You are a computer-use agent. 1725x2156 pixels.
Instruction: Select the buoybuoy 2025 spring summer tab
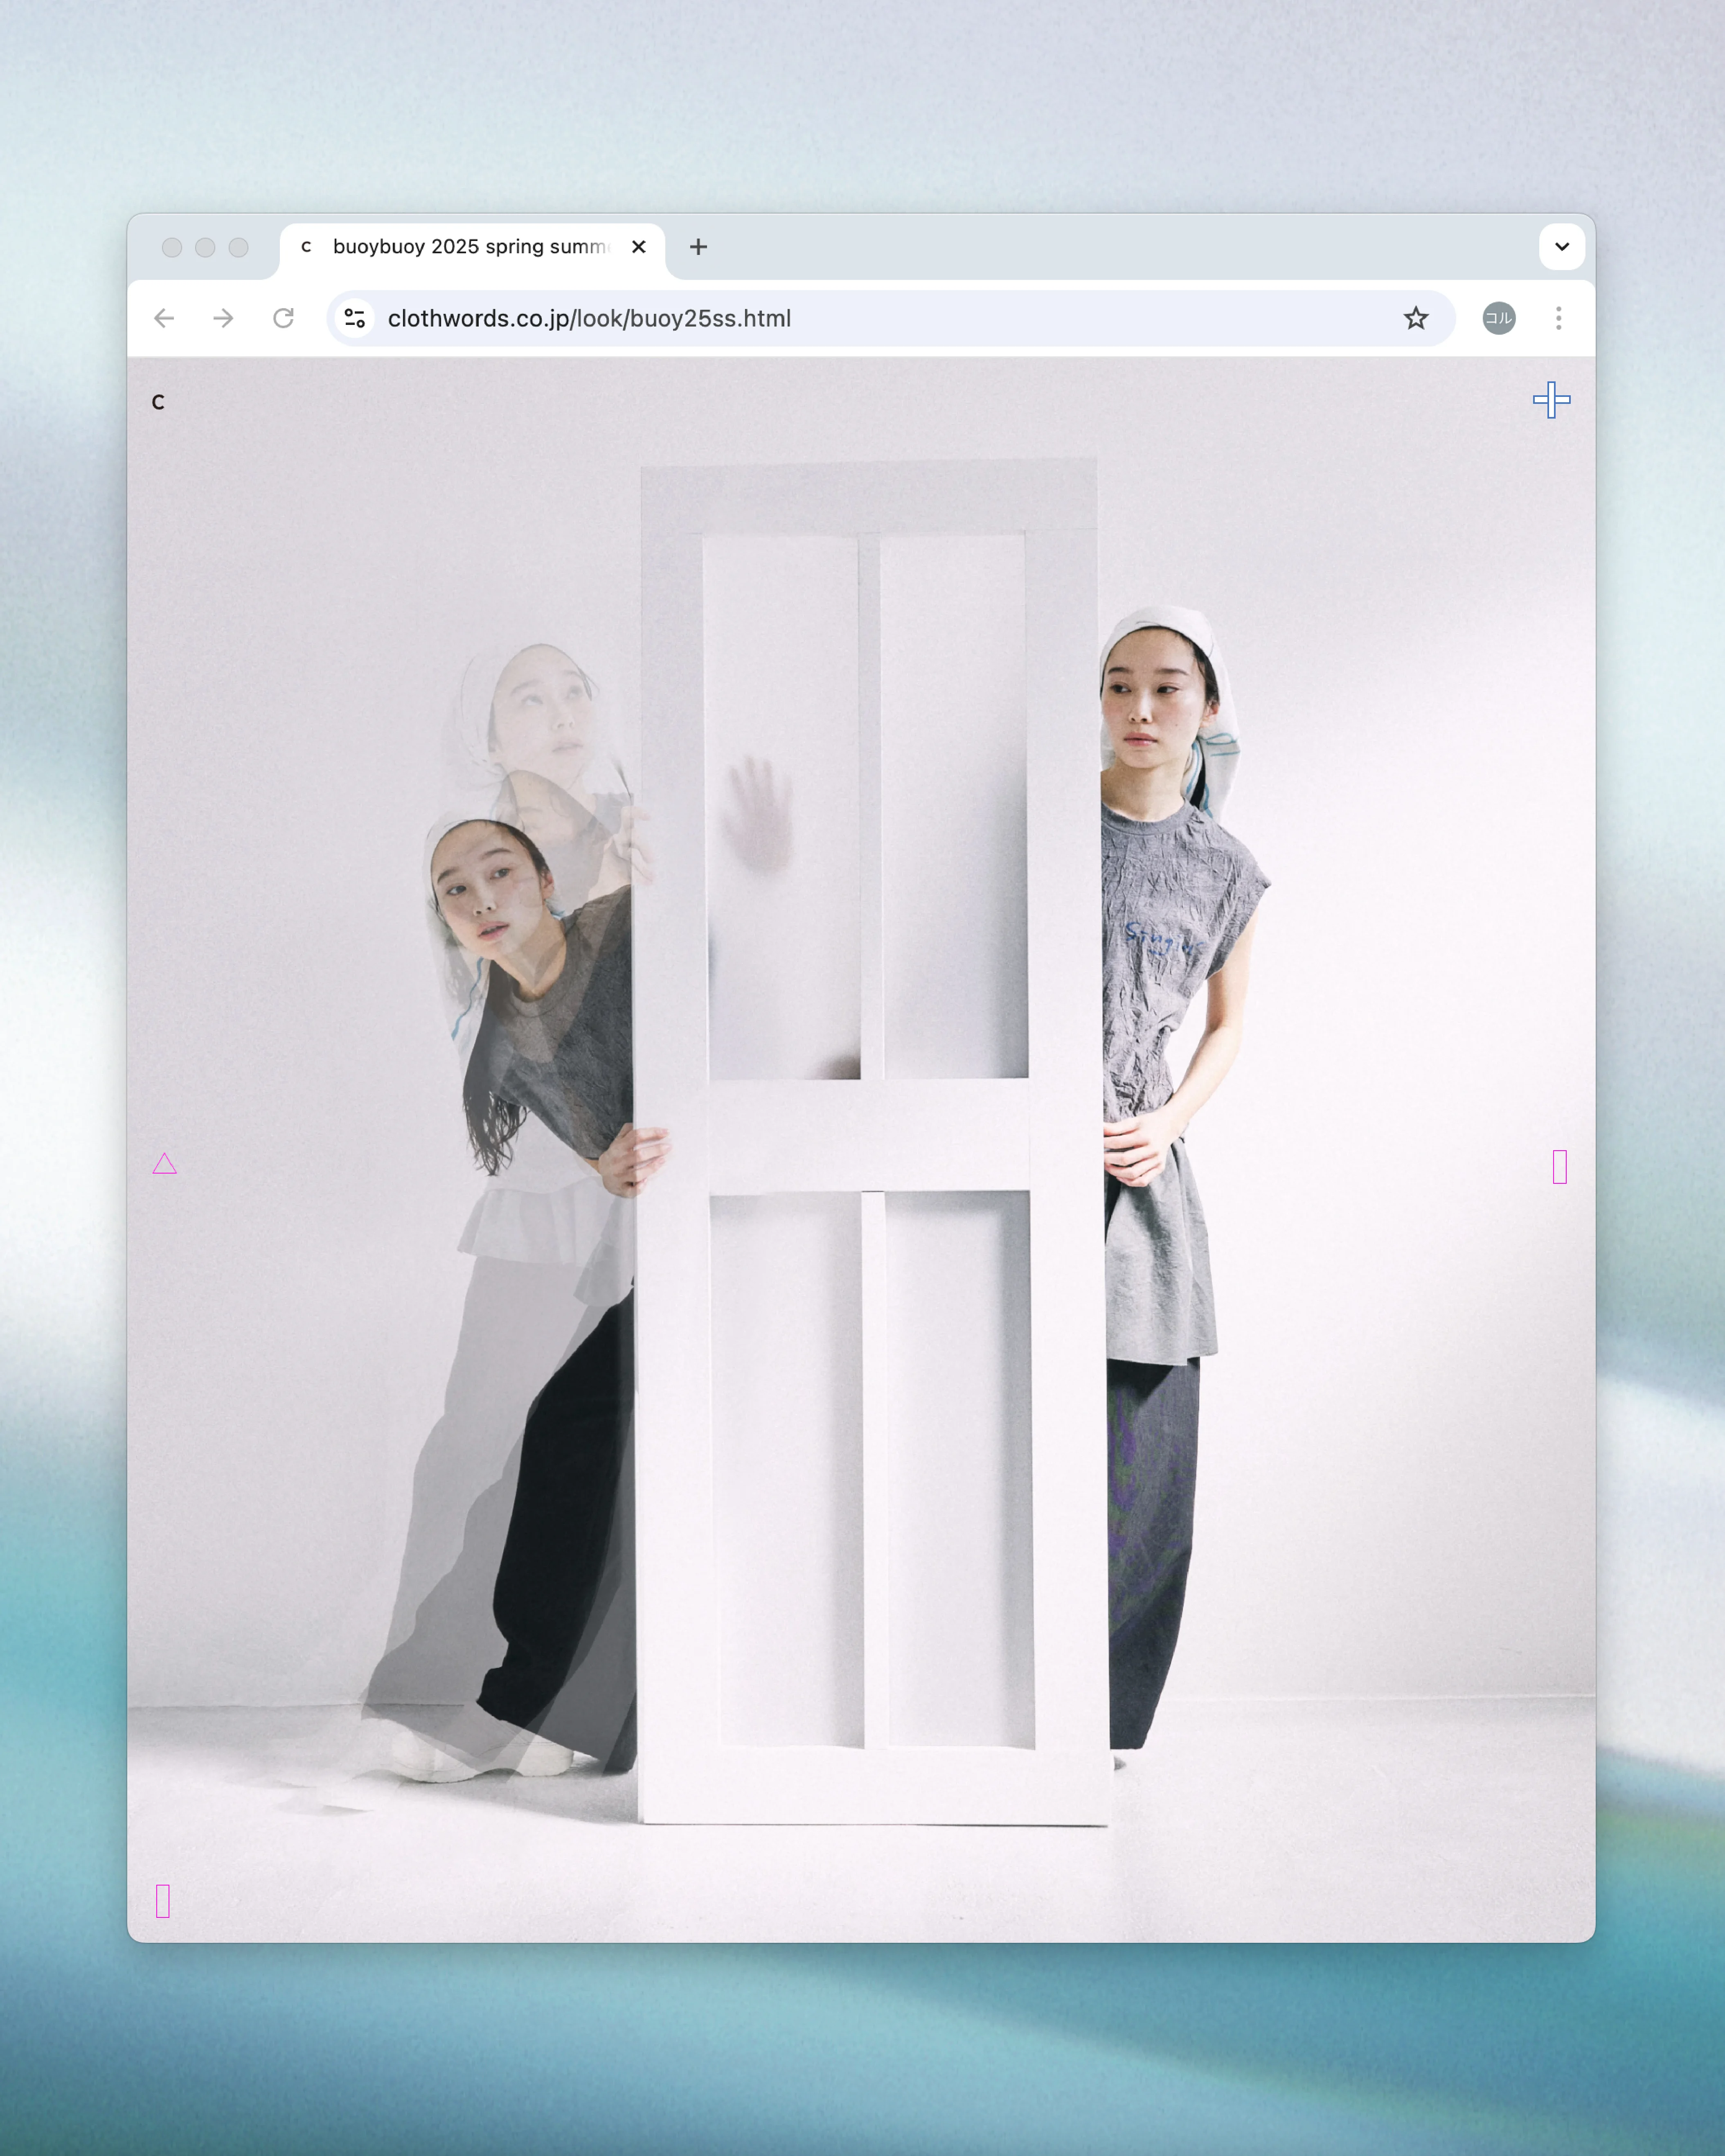pos(472,247)
